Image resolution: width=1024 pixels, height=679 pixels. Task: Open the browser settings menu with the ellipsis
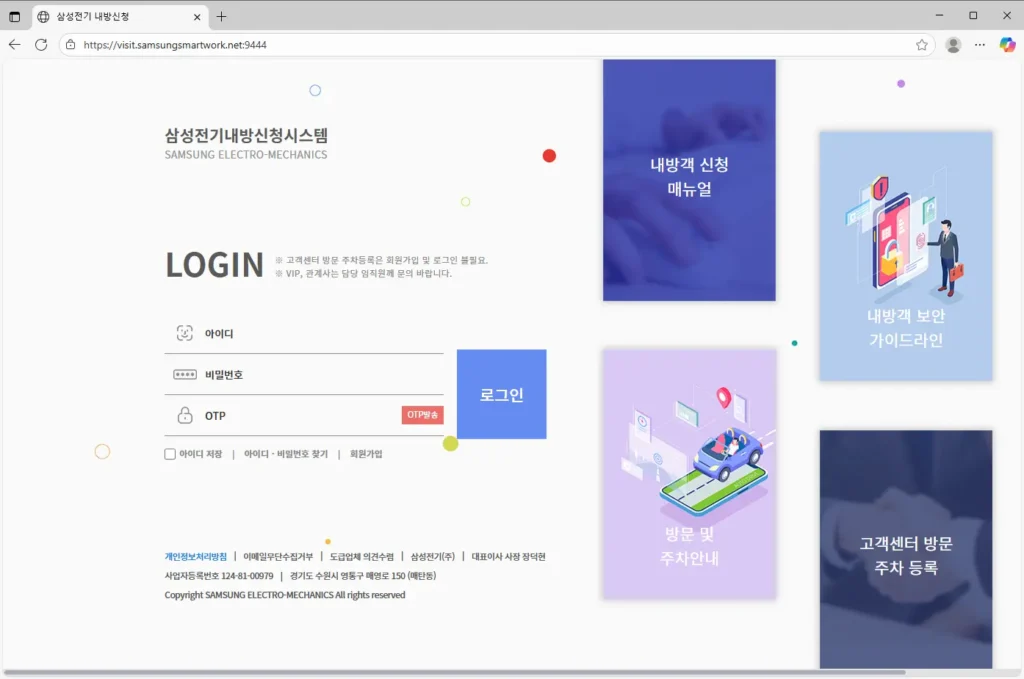pyautogui.click(x=980, y=44)
